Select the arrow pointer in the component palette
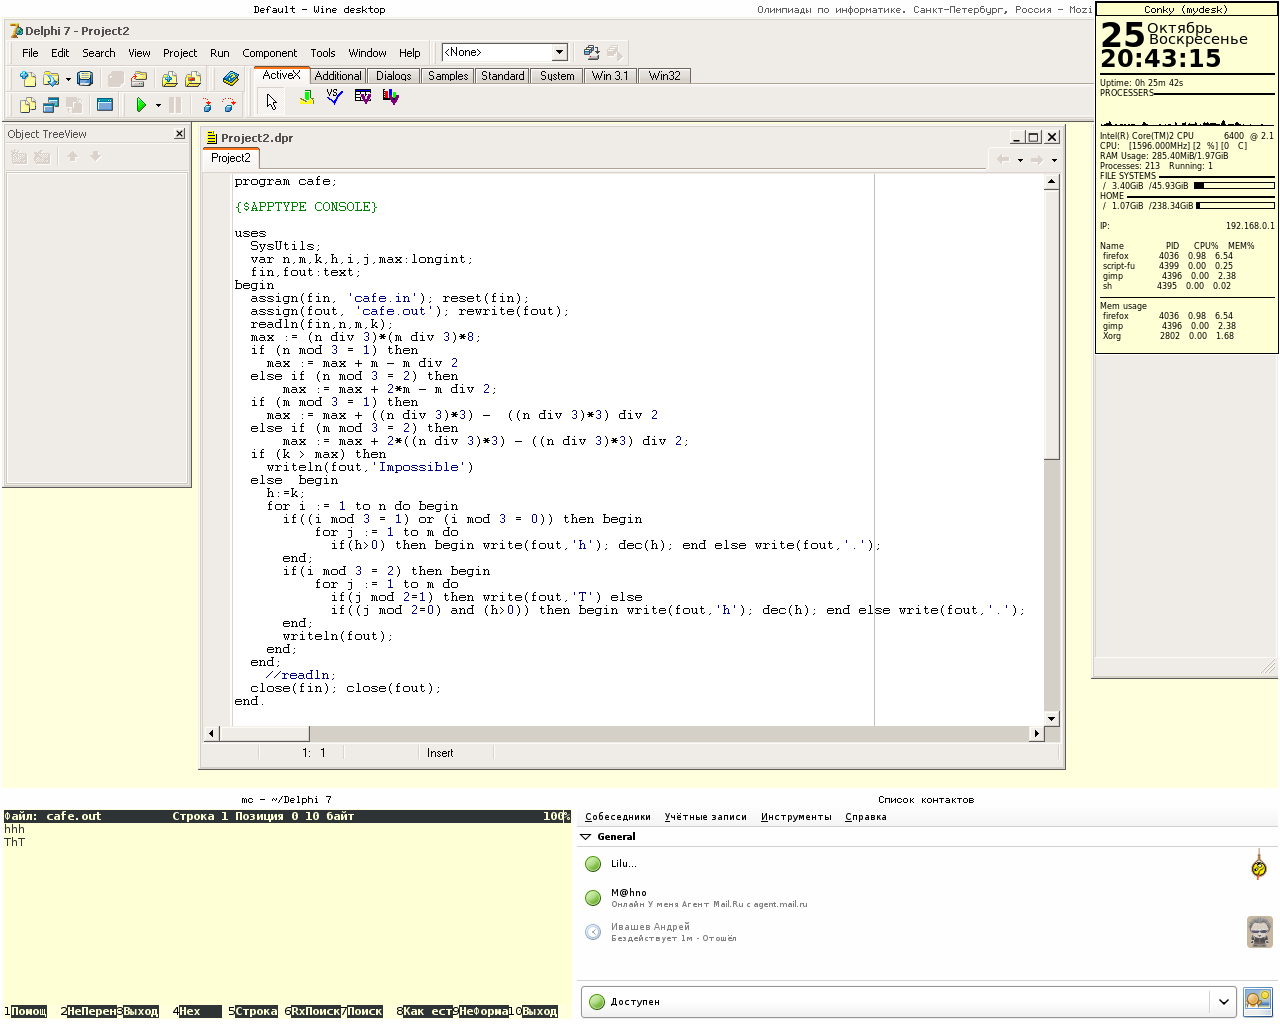Screen dimensions: 1280x1024 271,100
